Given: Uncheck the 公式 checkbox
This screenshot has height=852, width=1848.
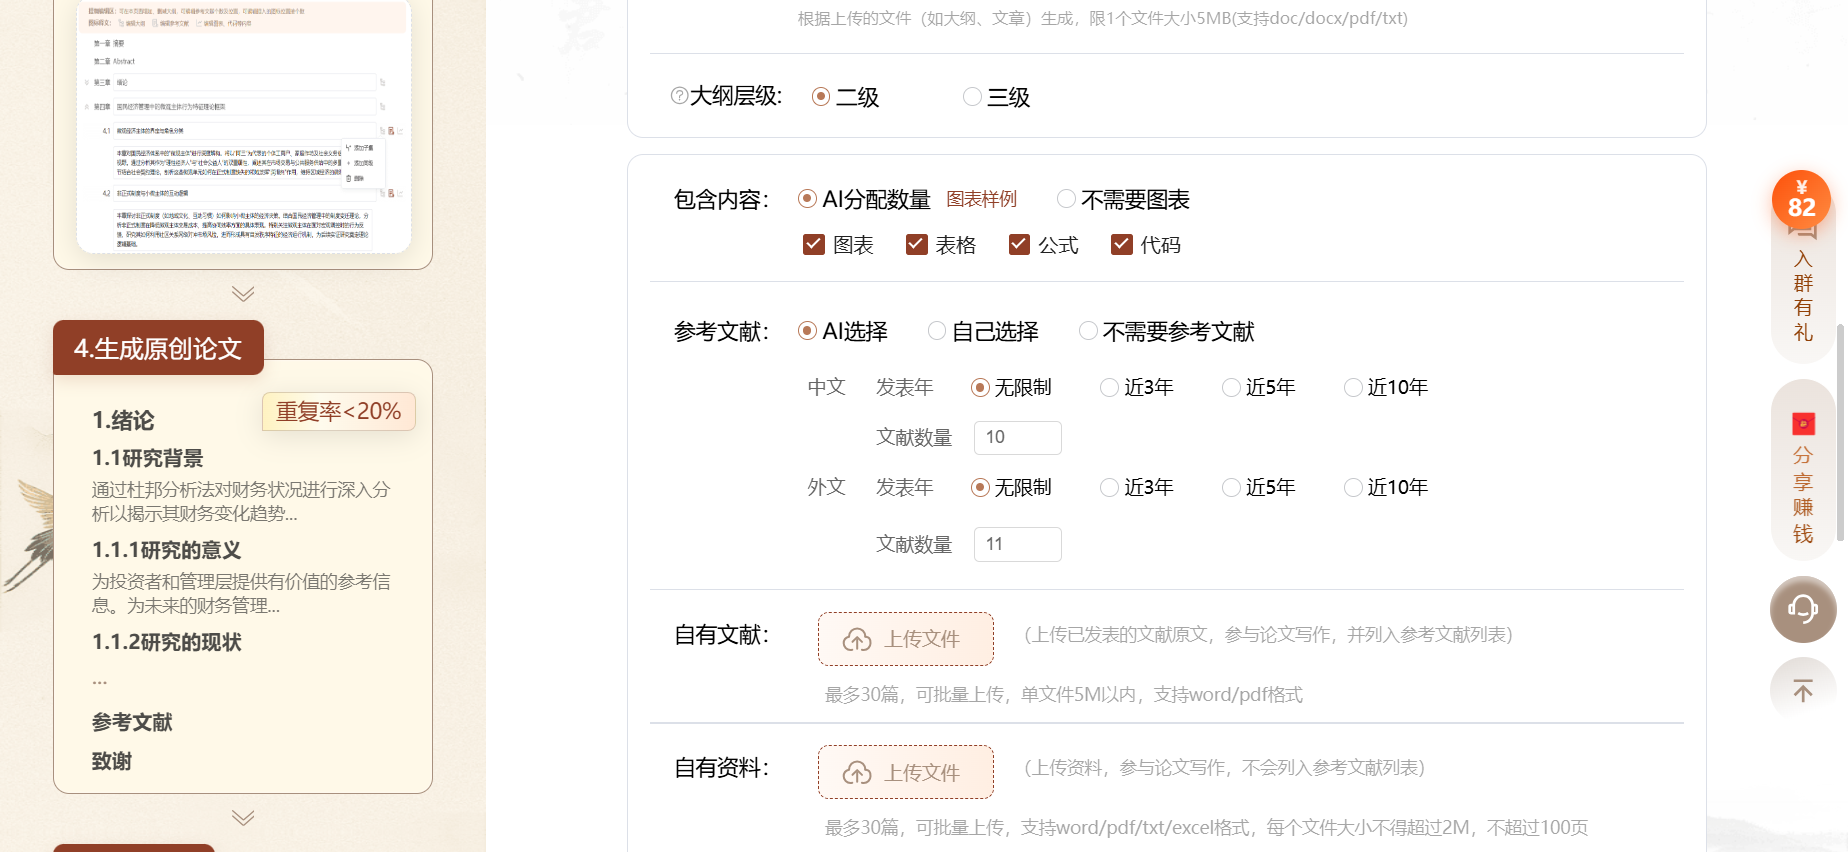Looking at the screenshot, I should pos(1019,245).
